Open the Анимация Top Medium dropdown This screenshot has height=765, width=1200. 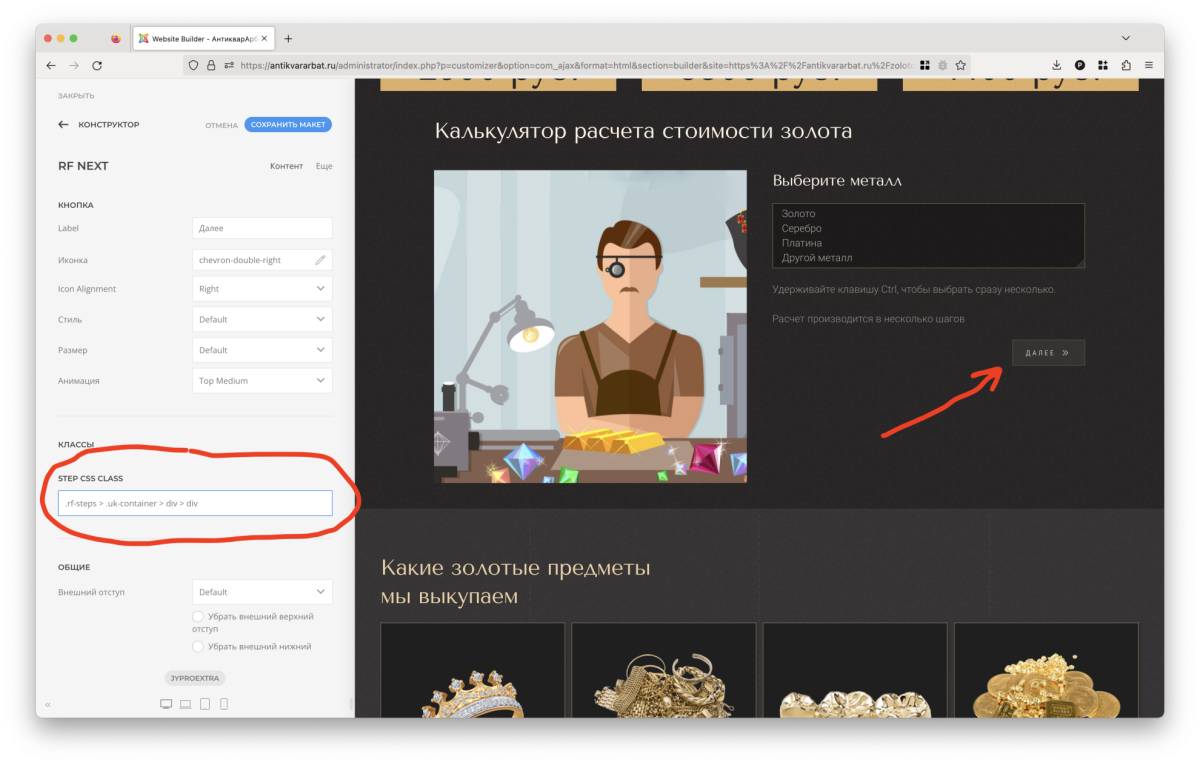pyautogui.click(x=262, y=381)
